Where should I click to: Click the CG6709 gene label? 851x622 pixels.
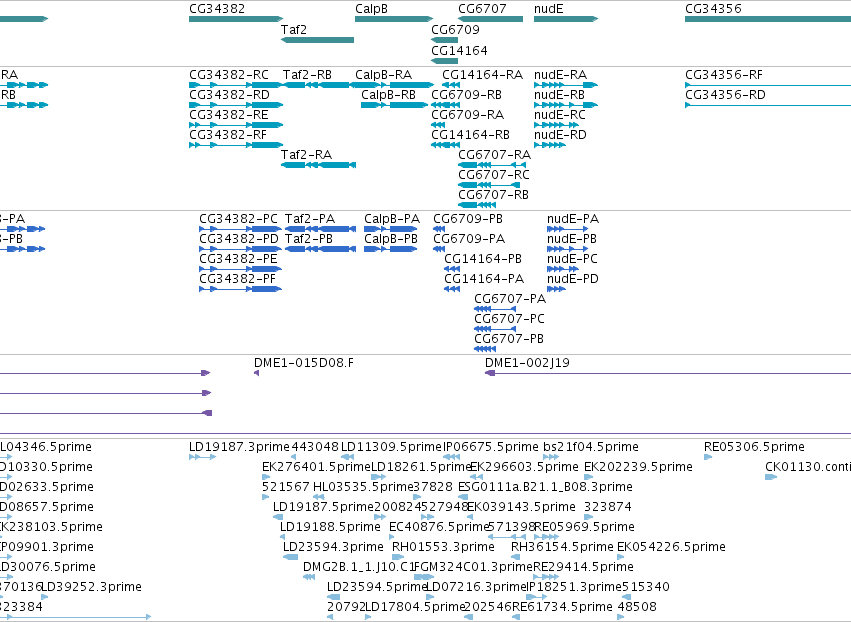coord(455,29)
